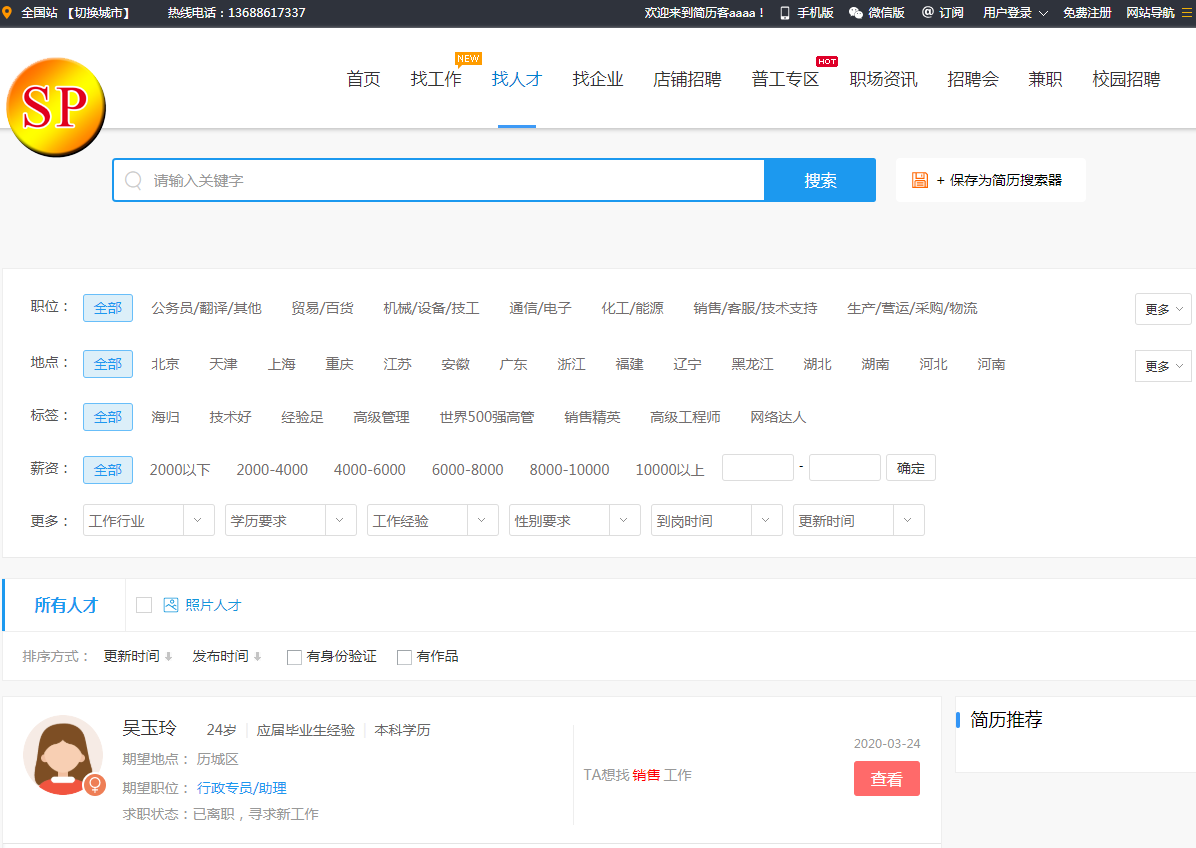Select 全部 in the 薪资 row
Image resolution: width=1196 pixels, height=848 pixels.
coord(108,470)
